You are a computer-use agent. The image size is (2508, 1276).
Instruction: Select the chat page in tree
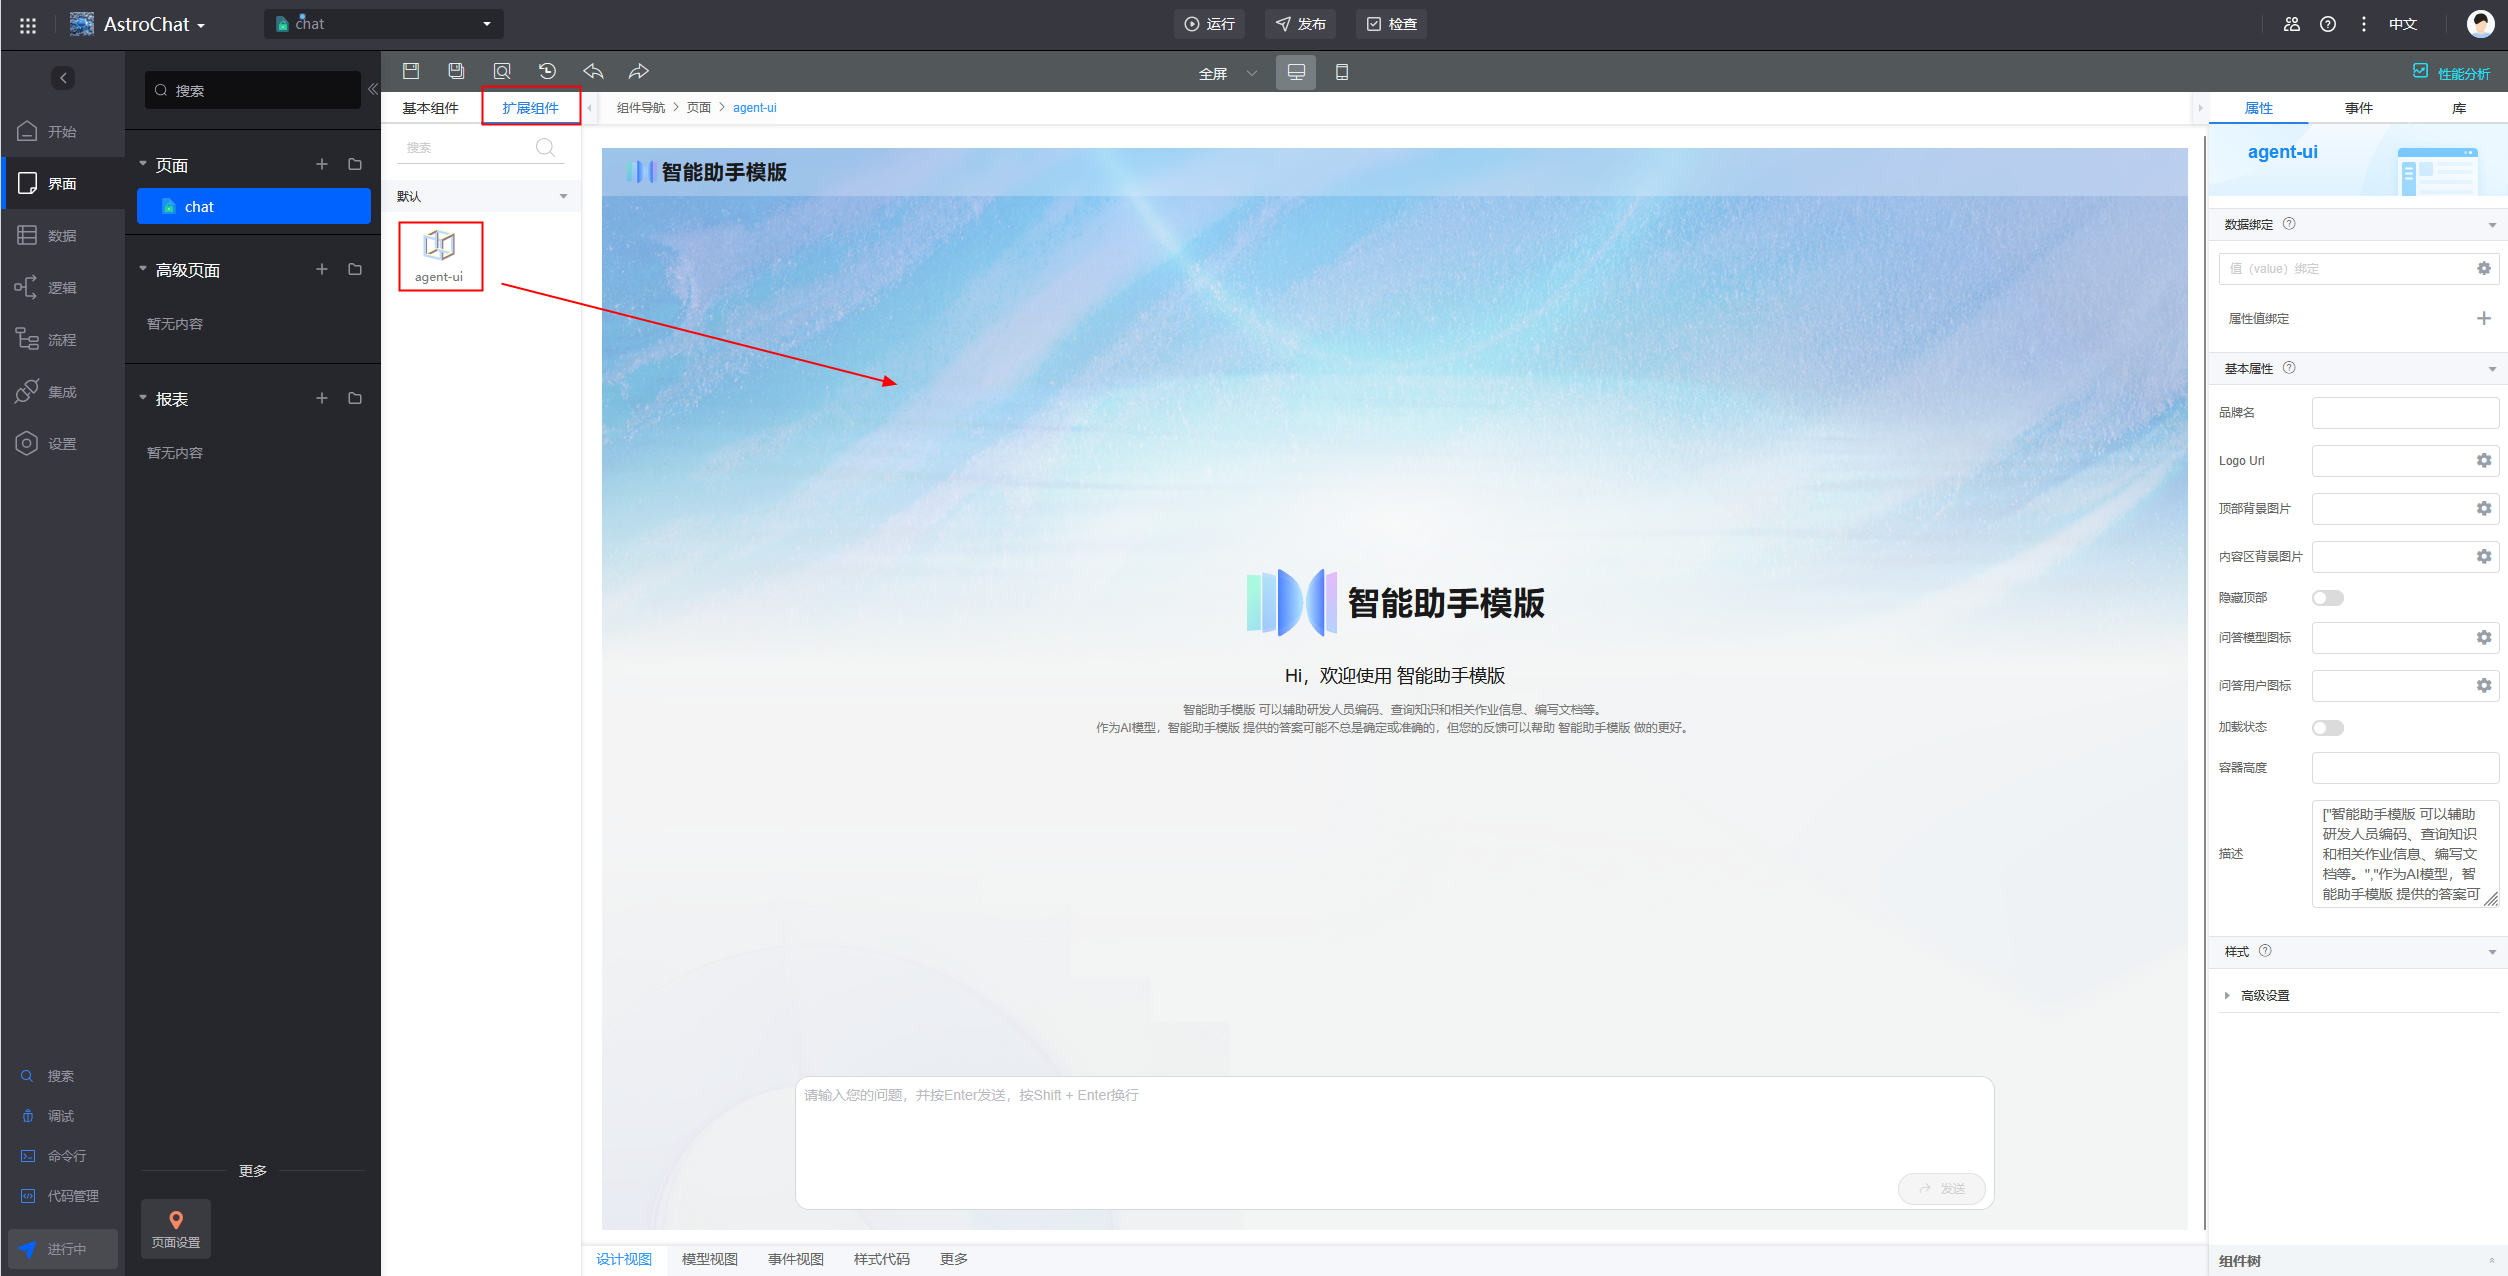coord(254,206)
